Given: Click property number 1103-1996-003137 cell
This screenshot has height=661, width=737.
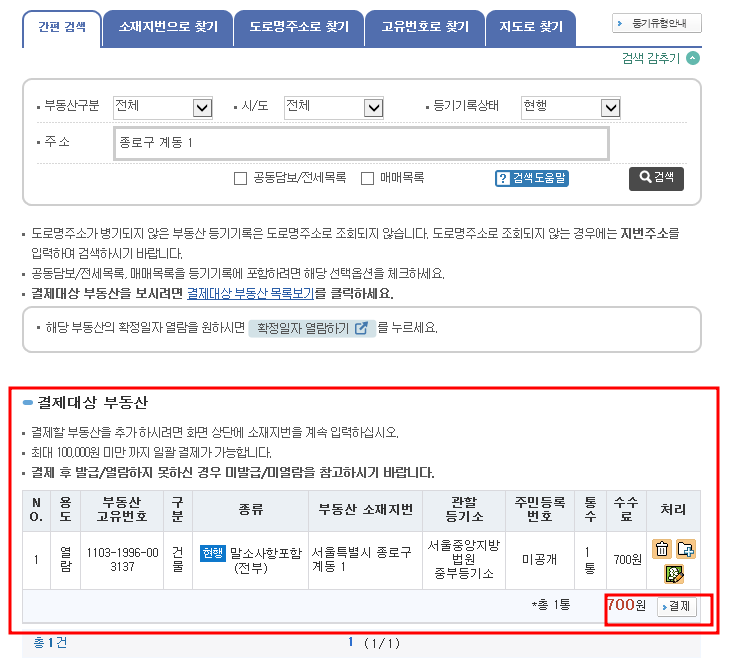Looking at the screenshot, I should [x=122, y=560].
